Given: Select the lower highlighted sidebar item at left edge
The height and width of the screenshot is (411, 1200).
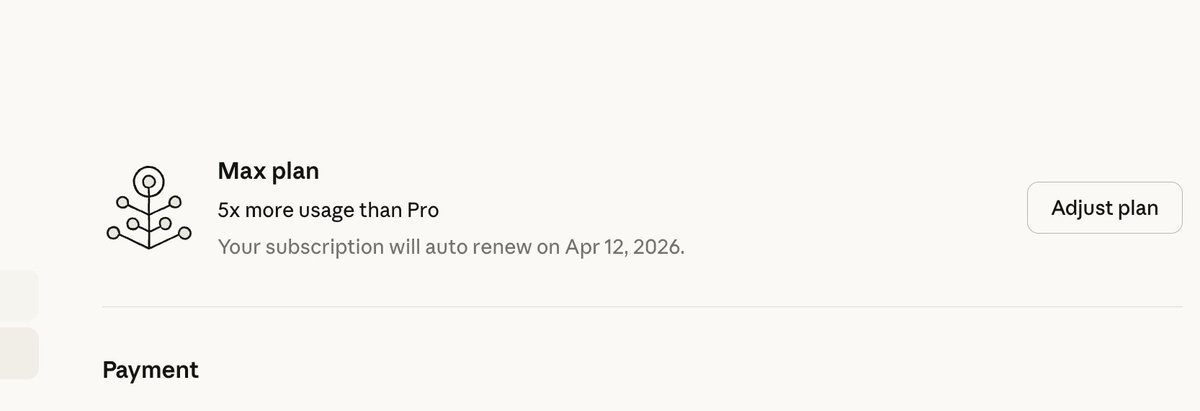Looking at the screenshot, I should 18,353.
